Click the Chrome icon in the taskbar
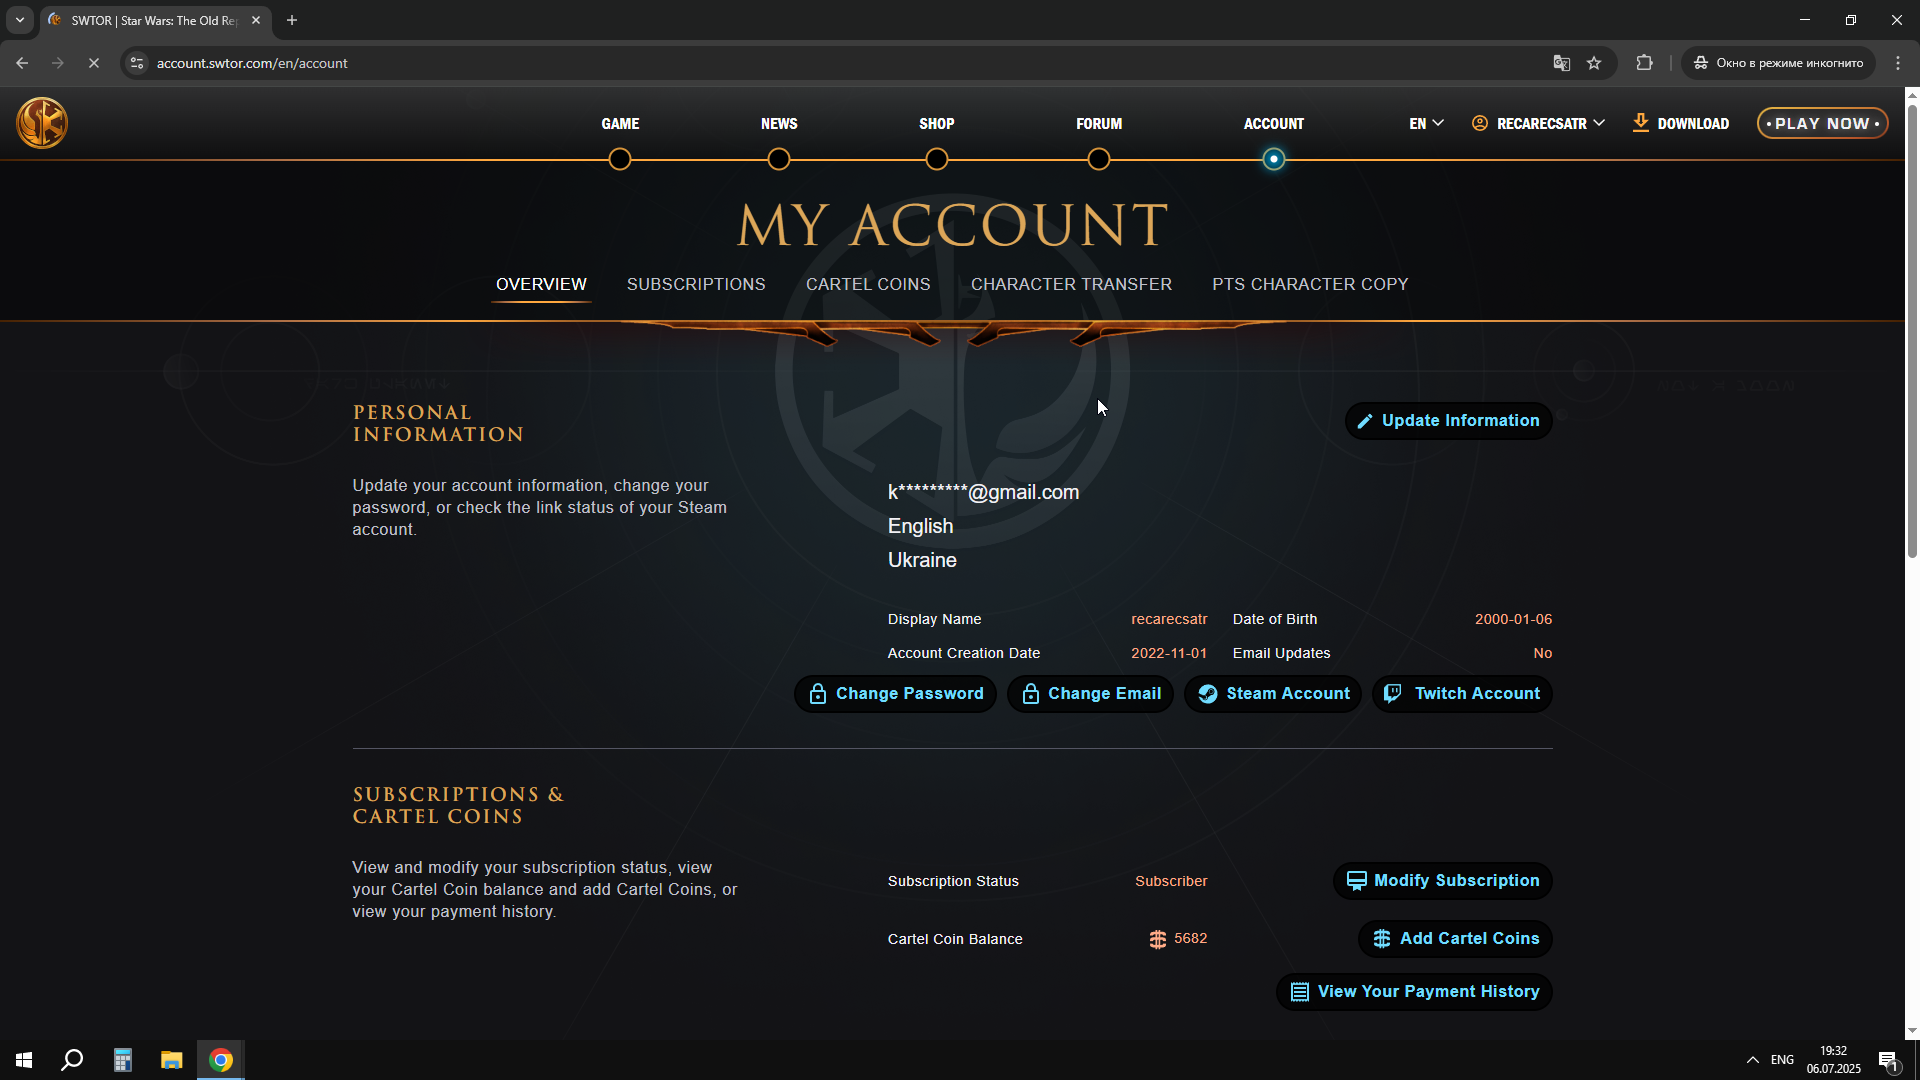 (221, 1060)
